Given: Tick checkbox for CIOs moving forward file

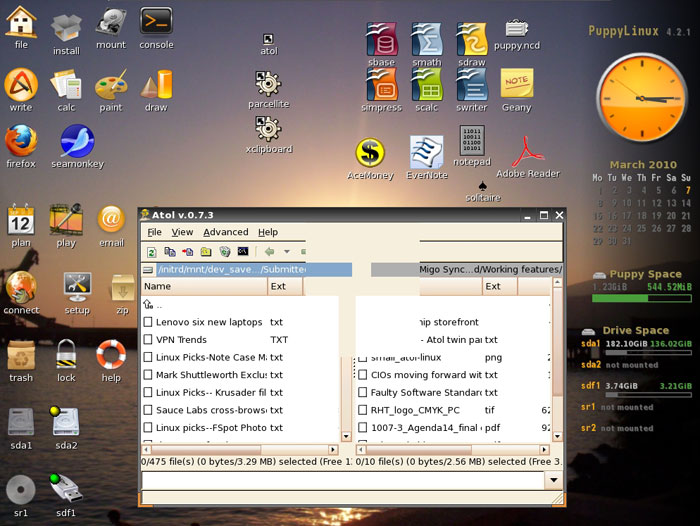Looking at the screenshot, I should pos(363,375).
